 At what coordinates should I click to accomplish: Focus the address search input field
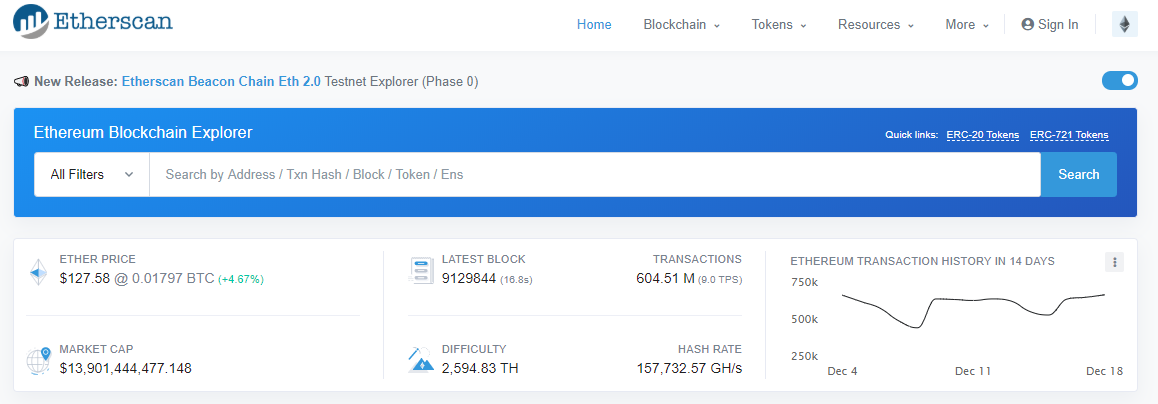pyautogui.click(x=595, y=175)
